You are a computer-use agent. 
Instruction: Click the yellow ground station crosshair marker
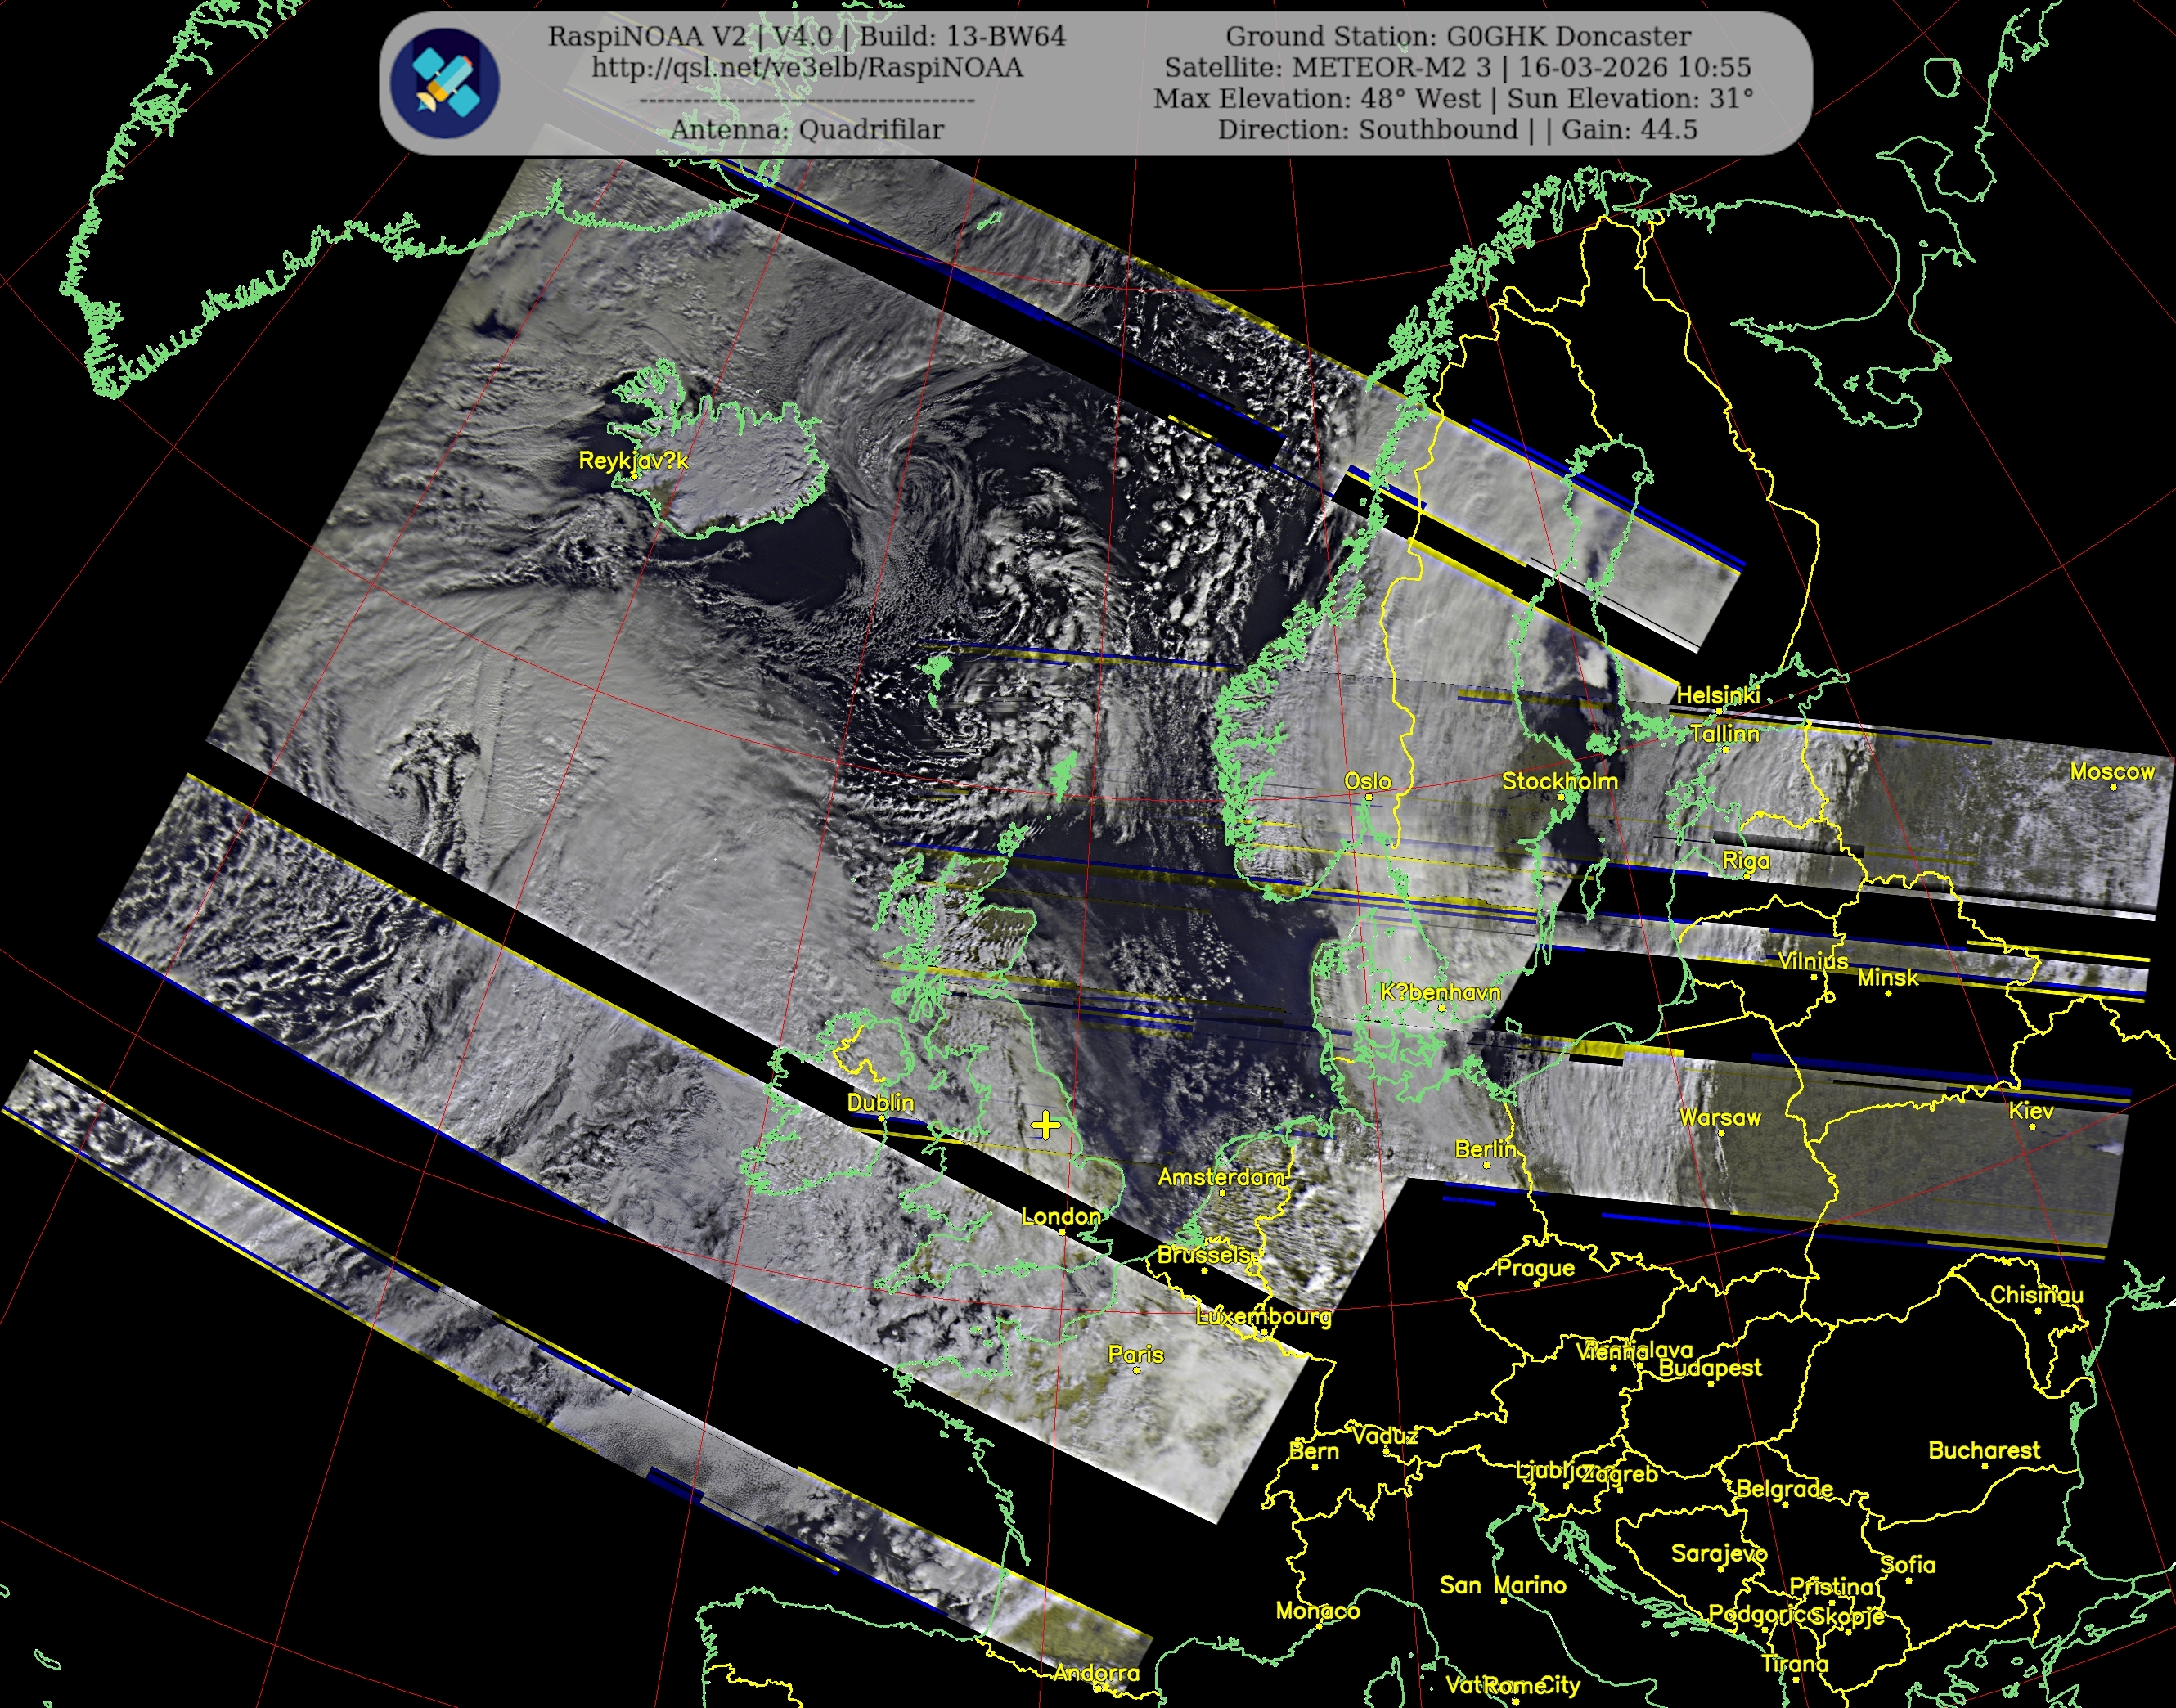1045,1125
